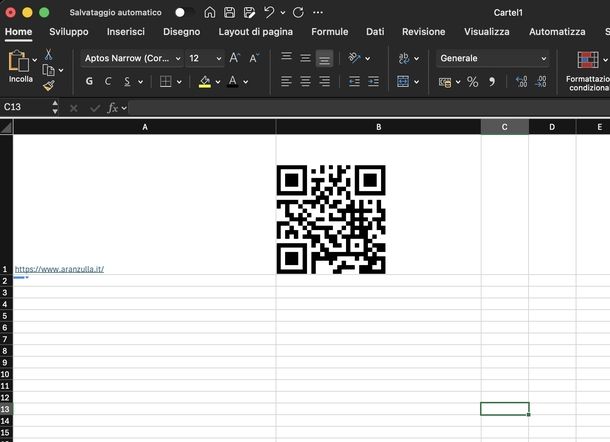Open the more options ellipsis in title bar
The image size is (610, 442).
point(318,12)
